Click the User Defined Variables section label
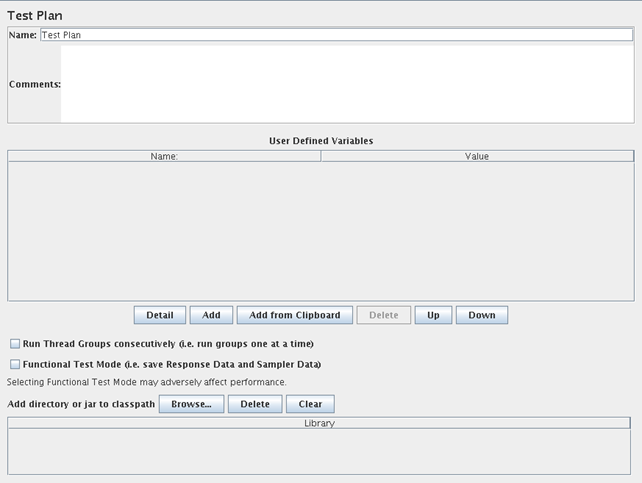 click(320, 141)
